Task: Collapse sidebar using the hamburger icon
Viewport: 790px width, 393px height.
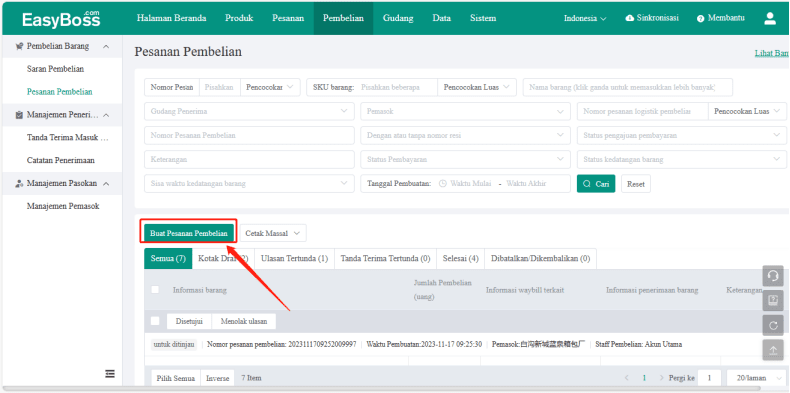Action: point(110,373)
